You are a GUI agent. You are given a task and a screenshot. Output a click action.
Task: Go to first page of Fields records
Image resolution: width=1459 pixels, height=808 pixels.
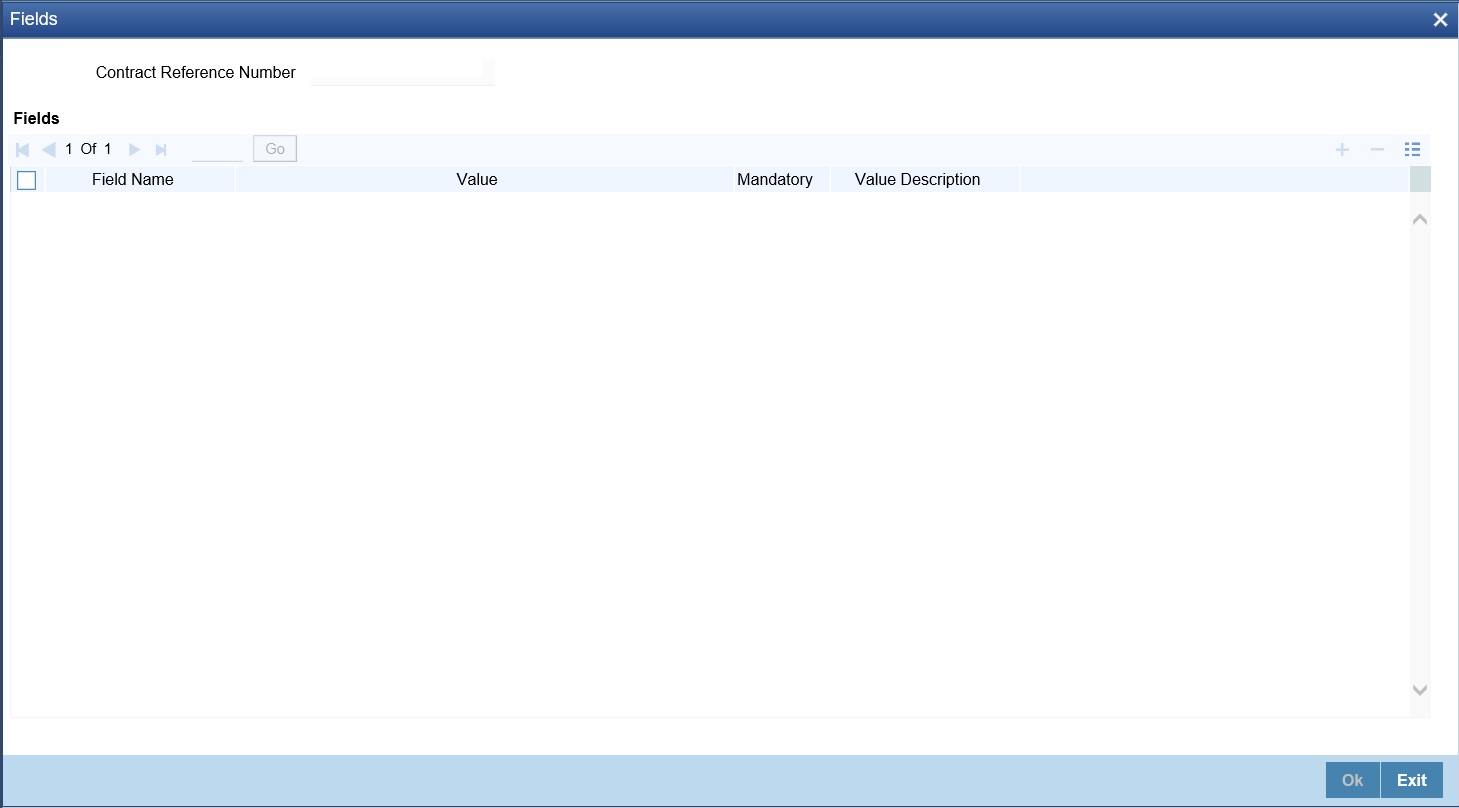(x=23, y=149)
